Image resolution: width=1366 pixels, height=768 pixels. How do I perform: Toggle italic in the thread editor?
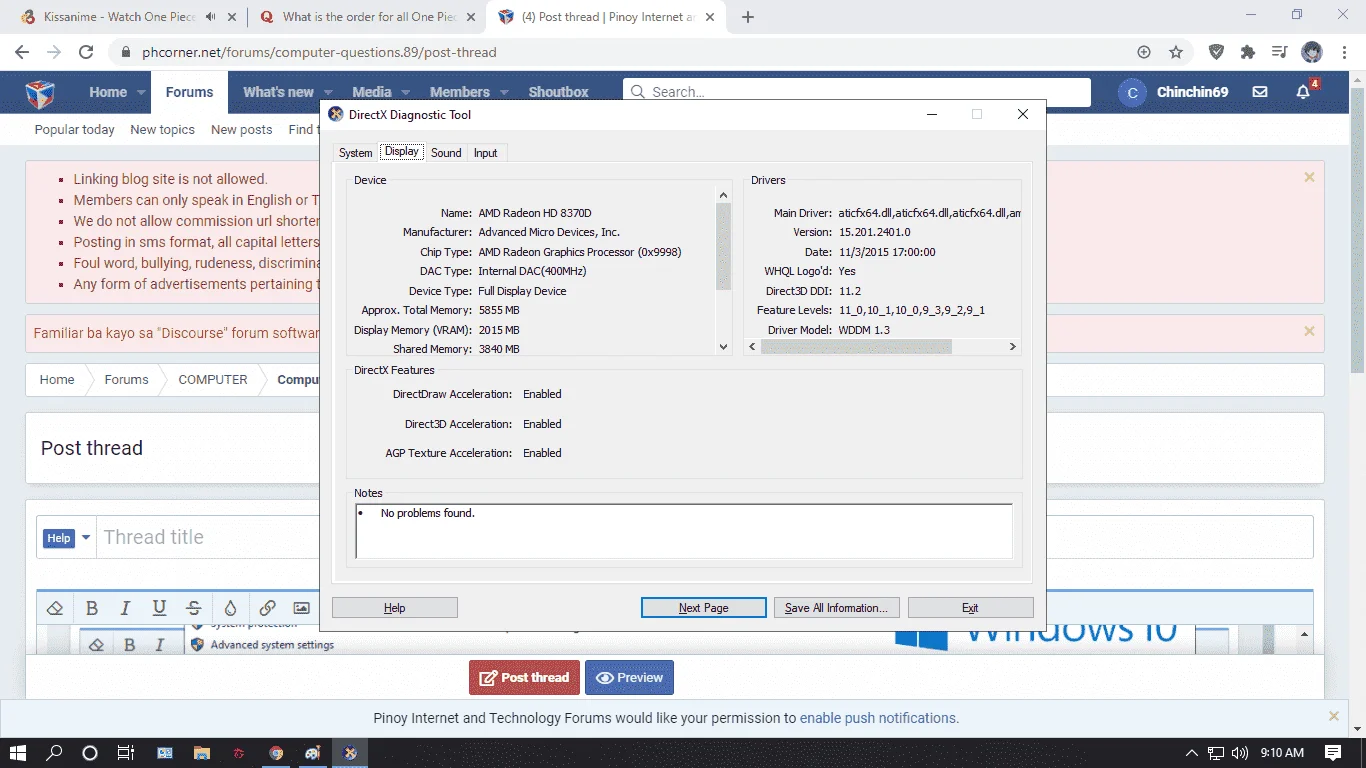pos(125,608)
